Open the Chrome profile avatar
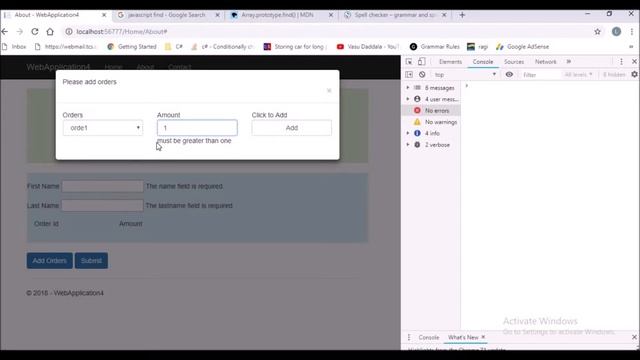 click(616, 31)
